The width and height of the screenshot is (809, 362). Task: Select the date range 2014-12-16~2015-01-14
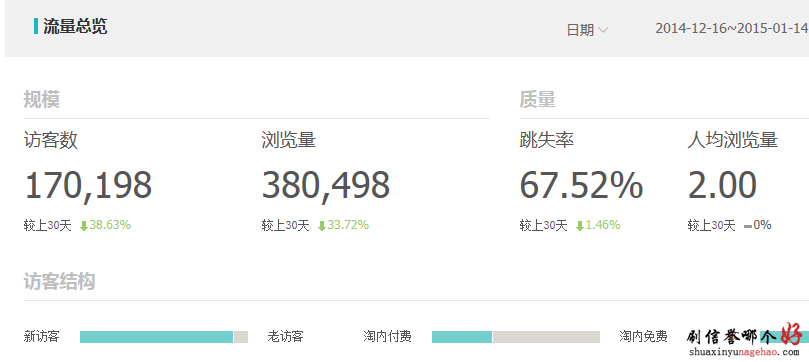(732, 28)
